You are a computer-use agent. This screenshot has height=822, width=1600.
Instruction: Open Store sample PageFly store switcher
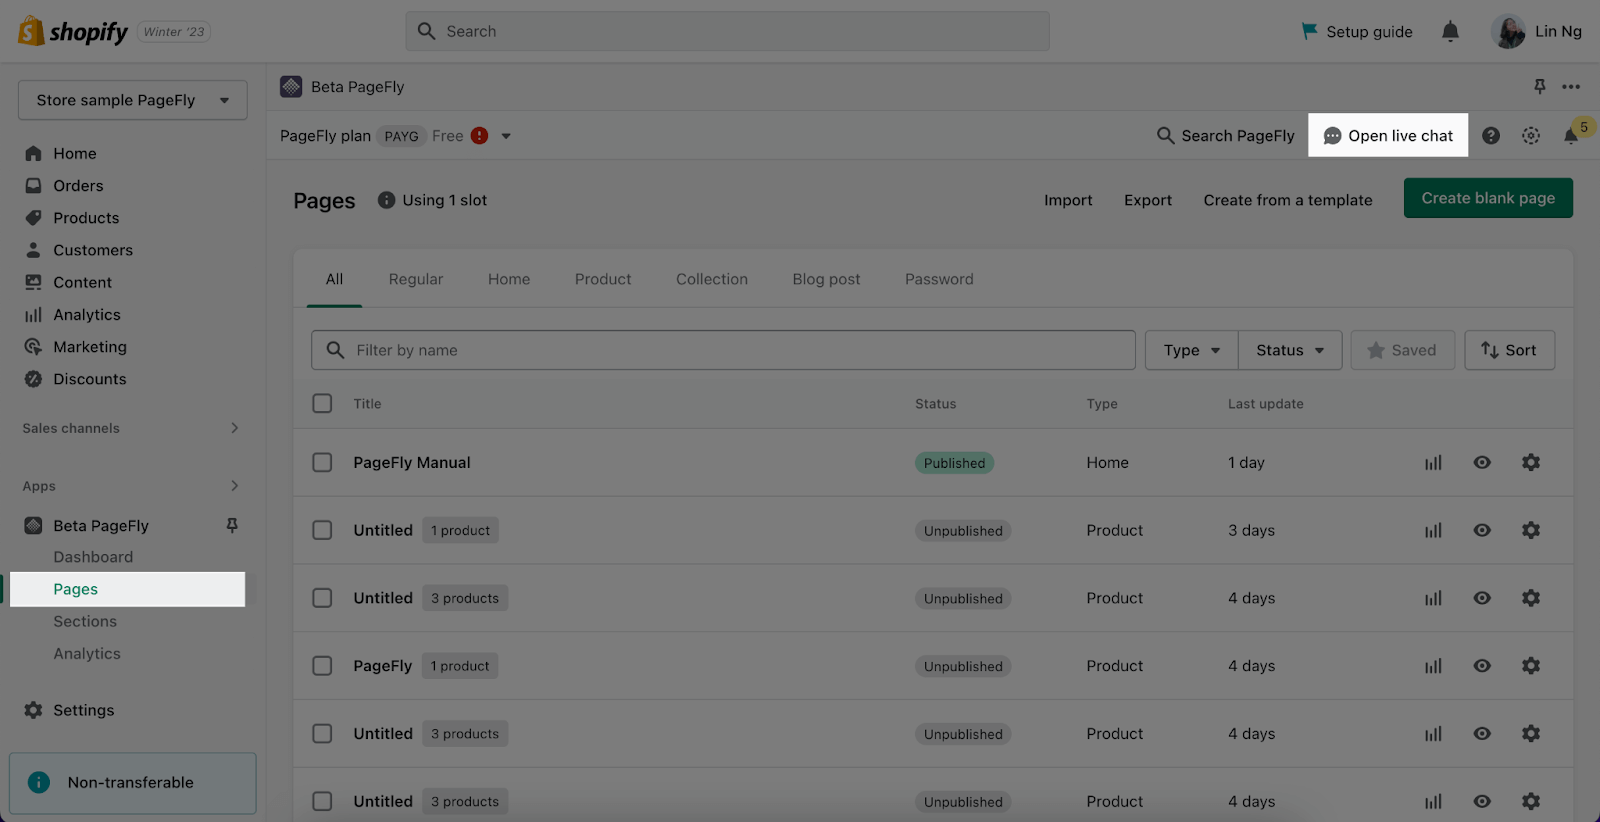pos(133,100)
